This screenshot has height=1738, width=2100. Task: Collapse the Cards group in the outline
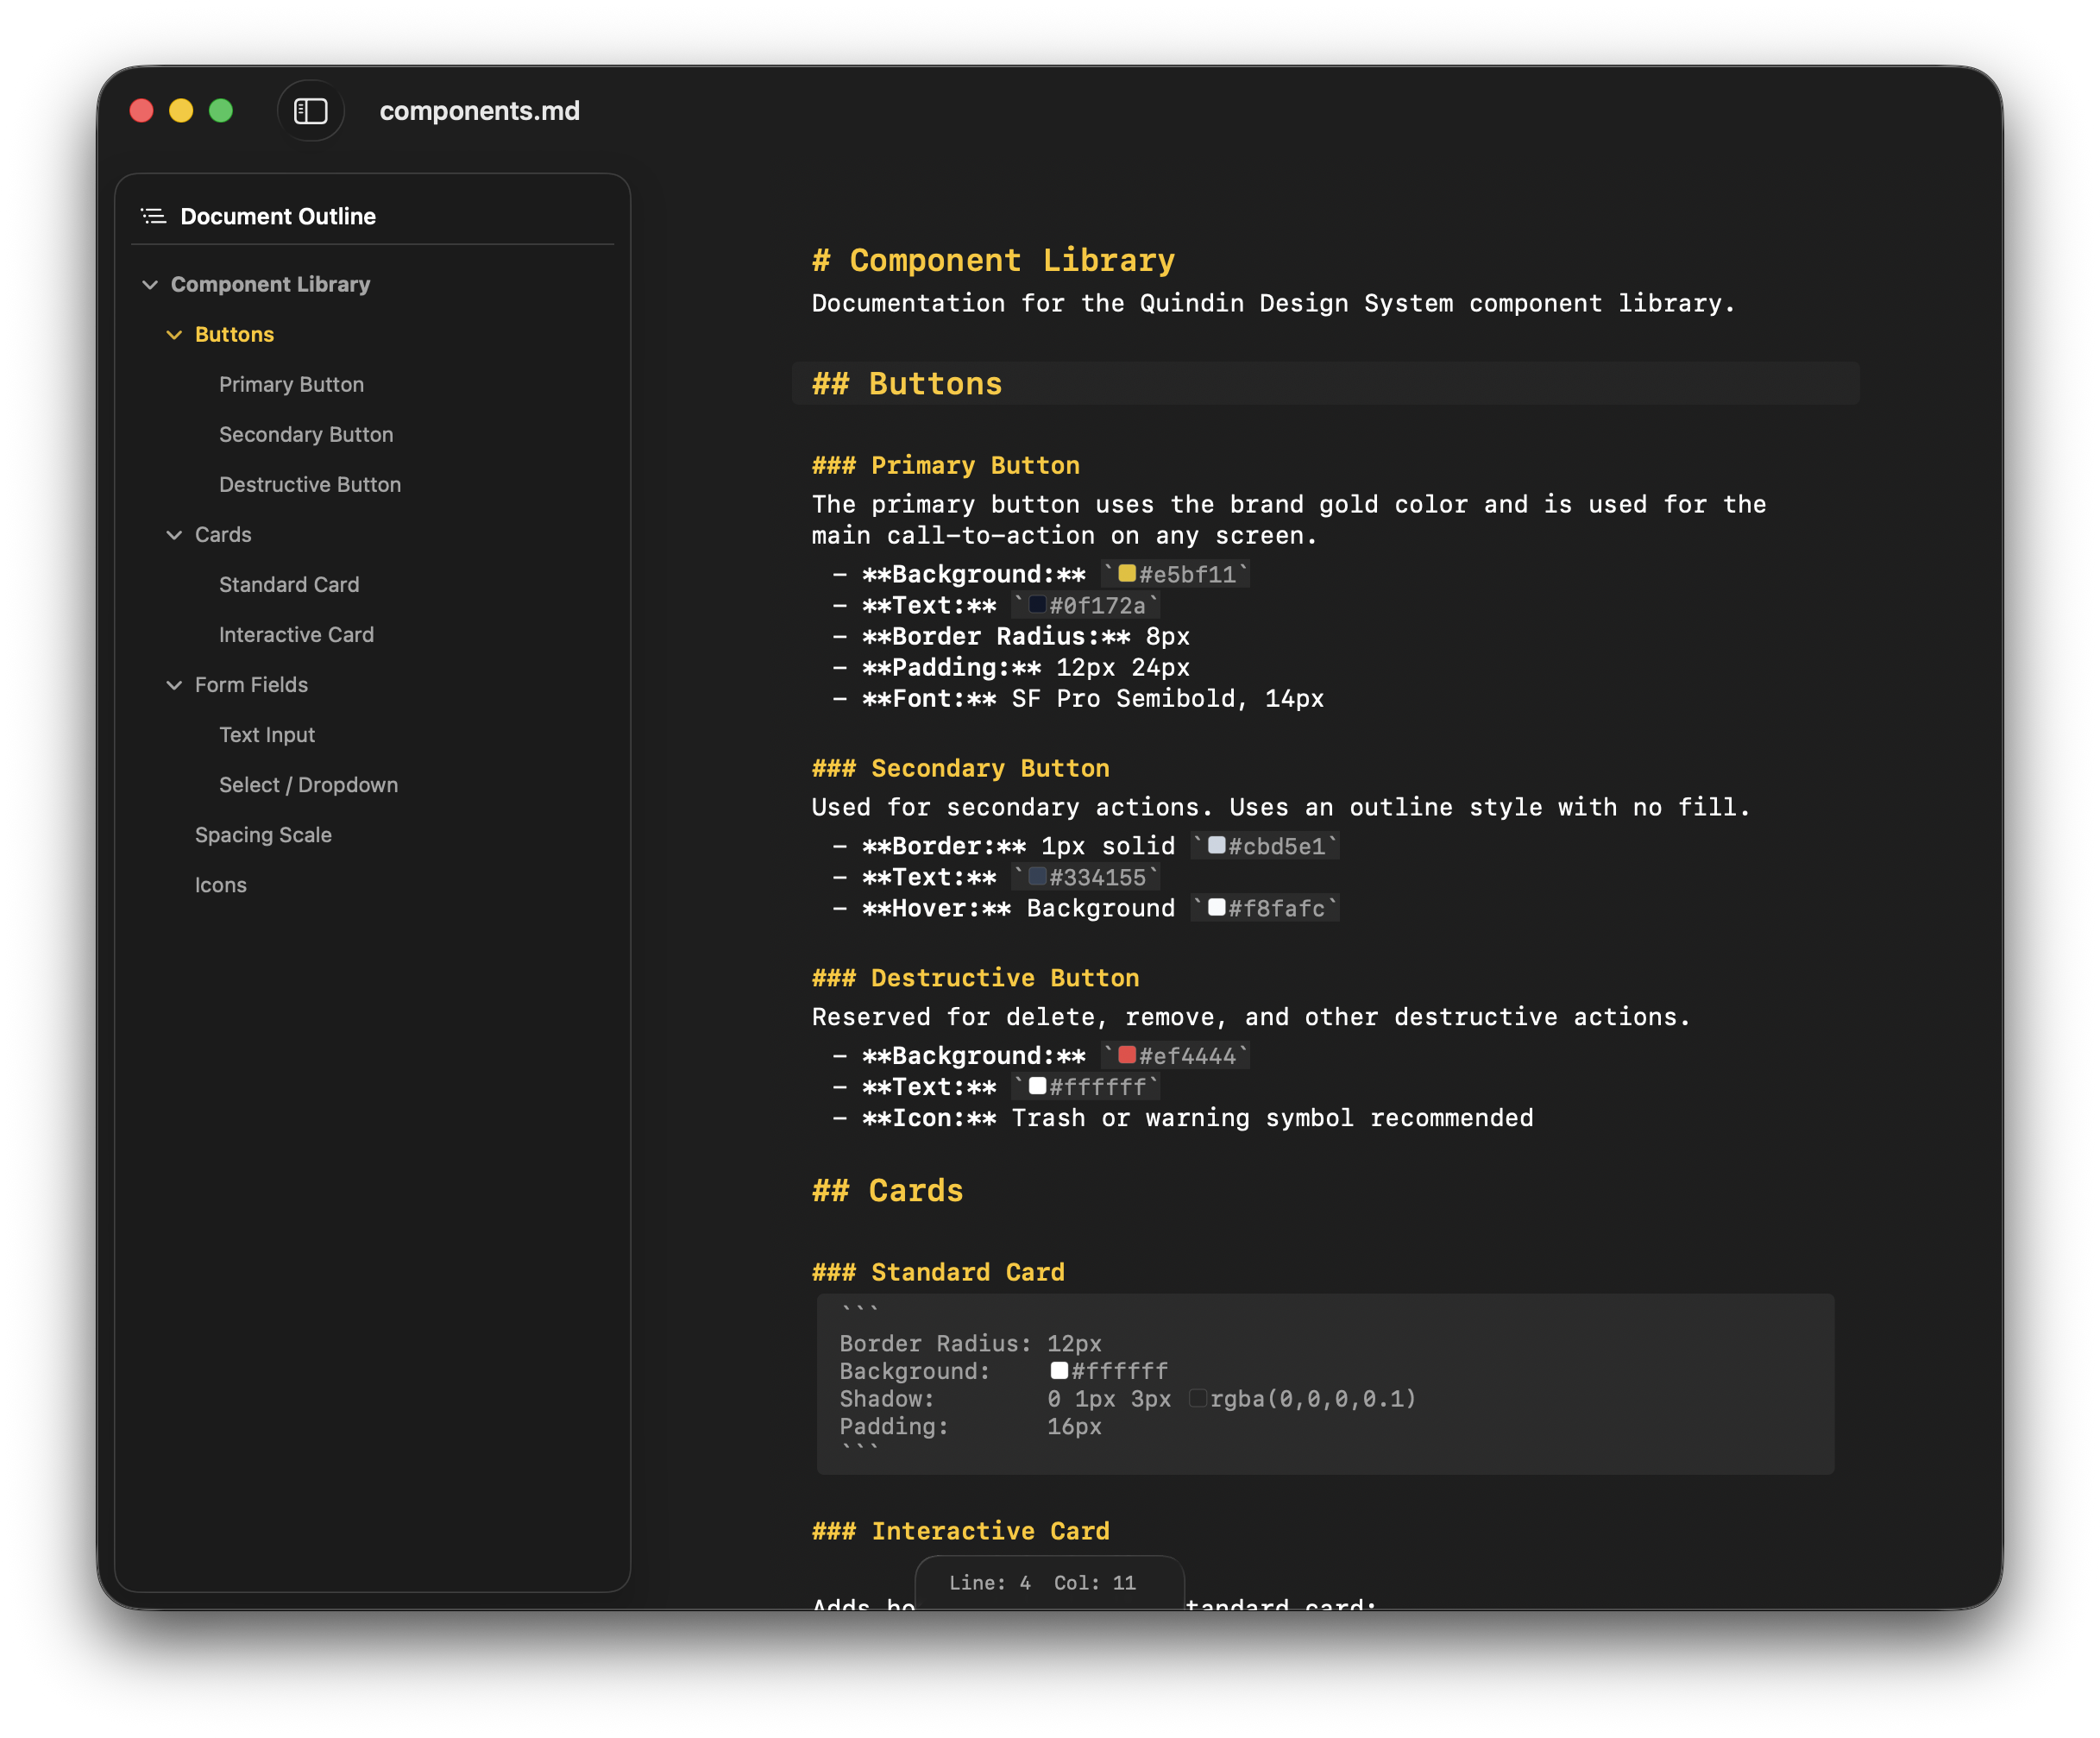tap(175, 535)
